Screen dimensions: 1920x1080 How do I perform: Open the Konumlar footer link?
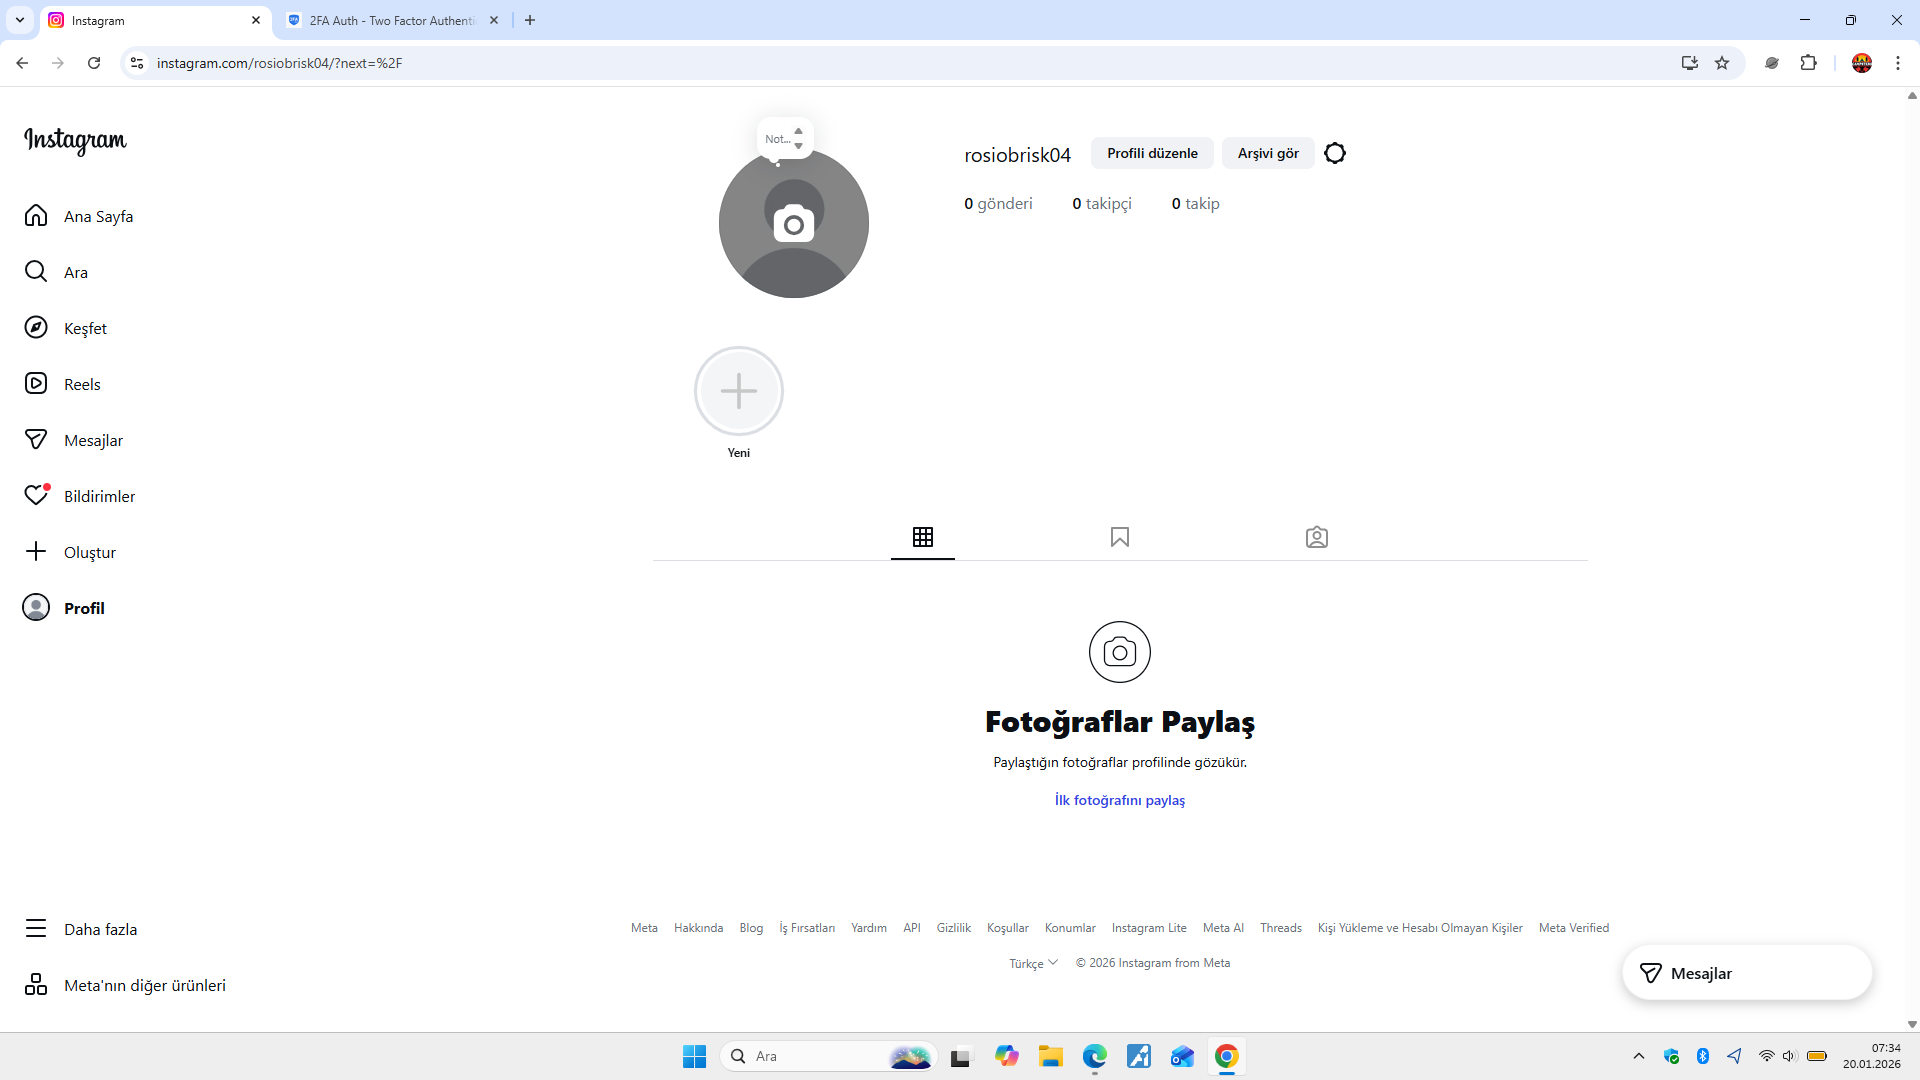point(1070,928)
